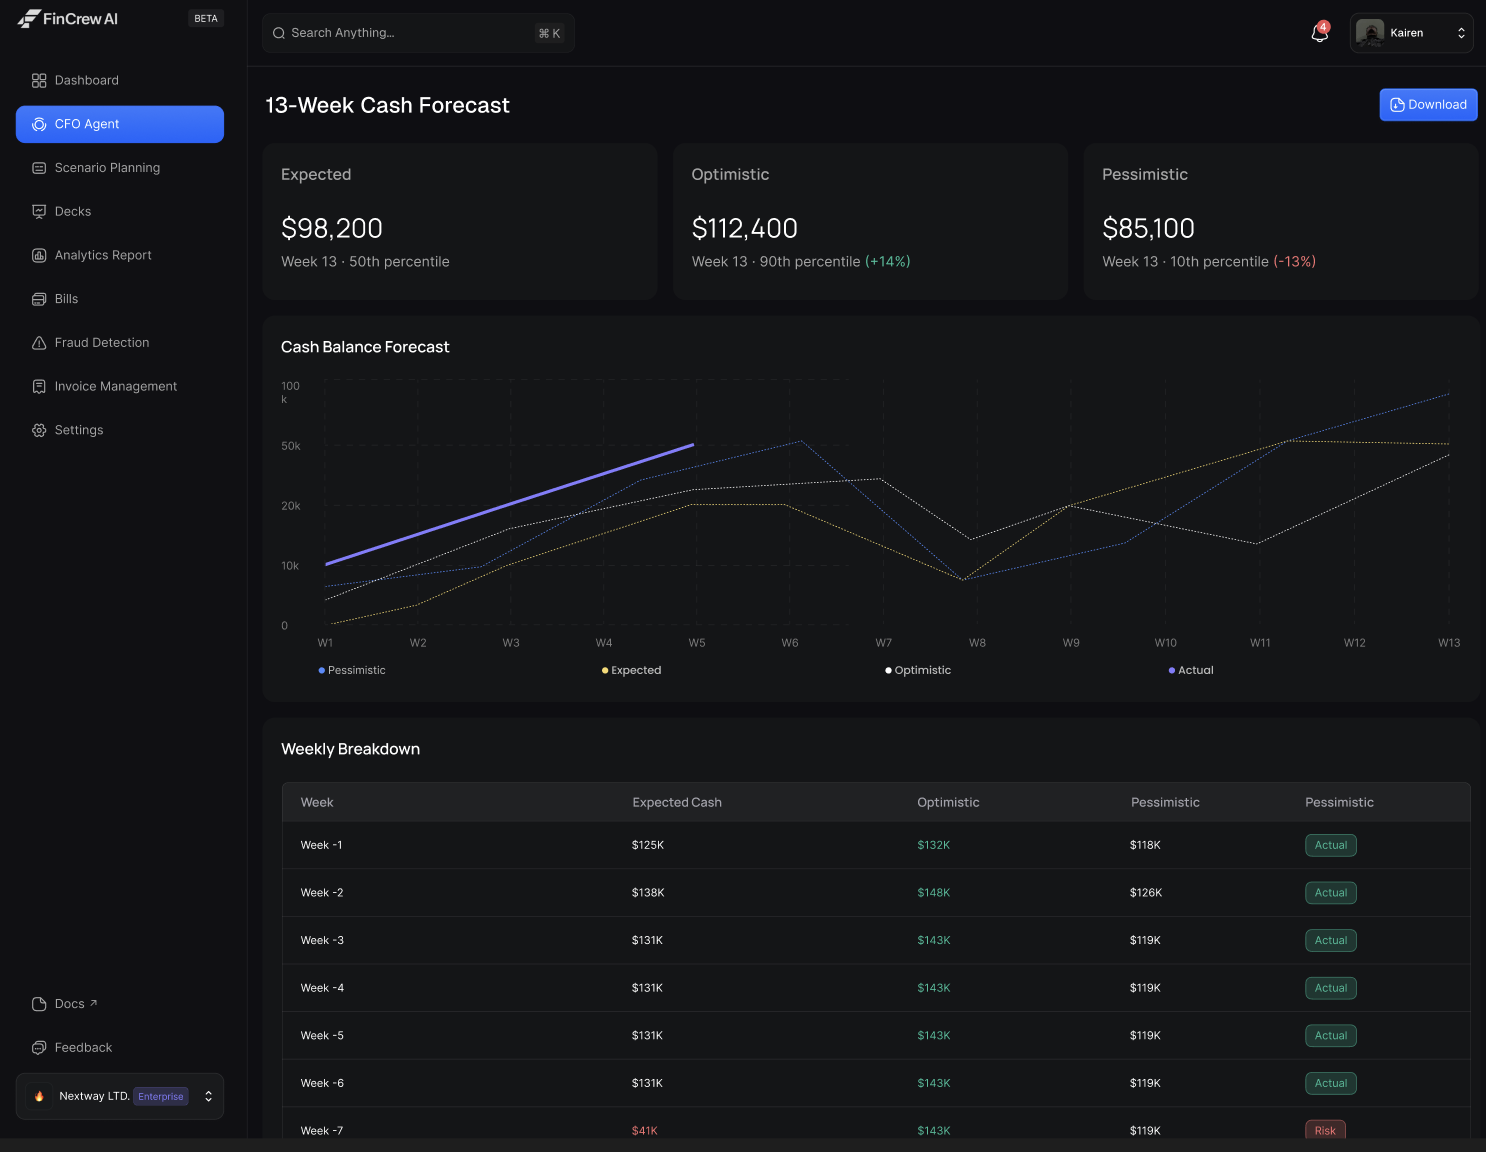Image resolution: width=1486 pixels, height=1152 pixels.
Task: Click the $132K optimistic value
Action: click(934, 845)
